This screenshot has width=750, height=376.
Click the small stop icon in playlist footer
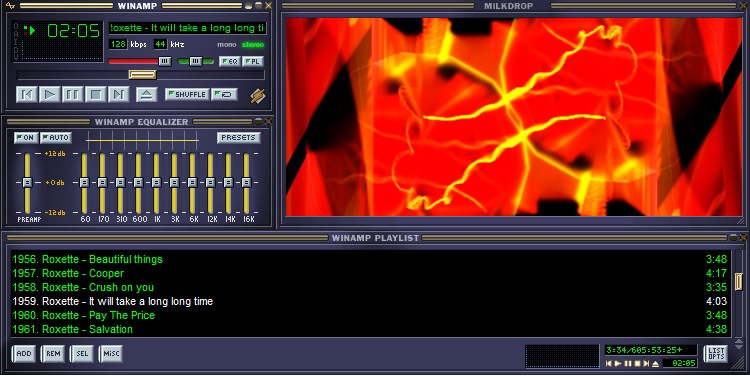(x=637, y=364)
